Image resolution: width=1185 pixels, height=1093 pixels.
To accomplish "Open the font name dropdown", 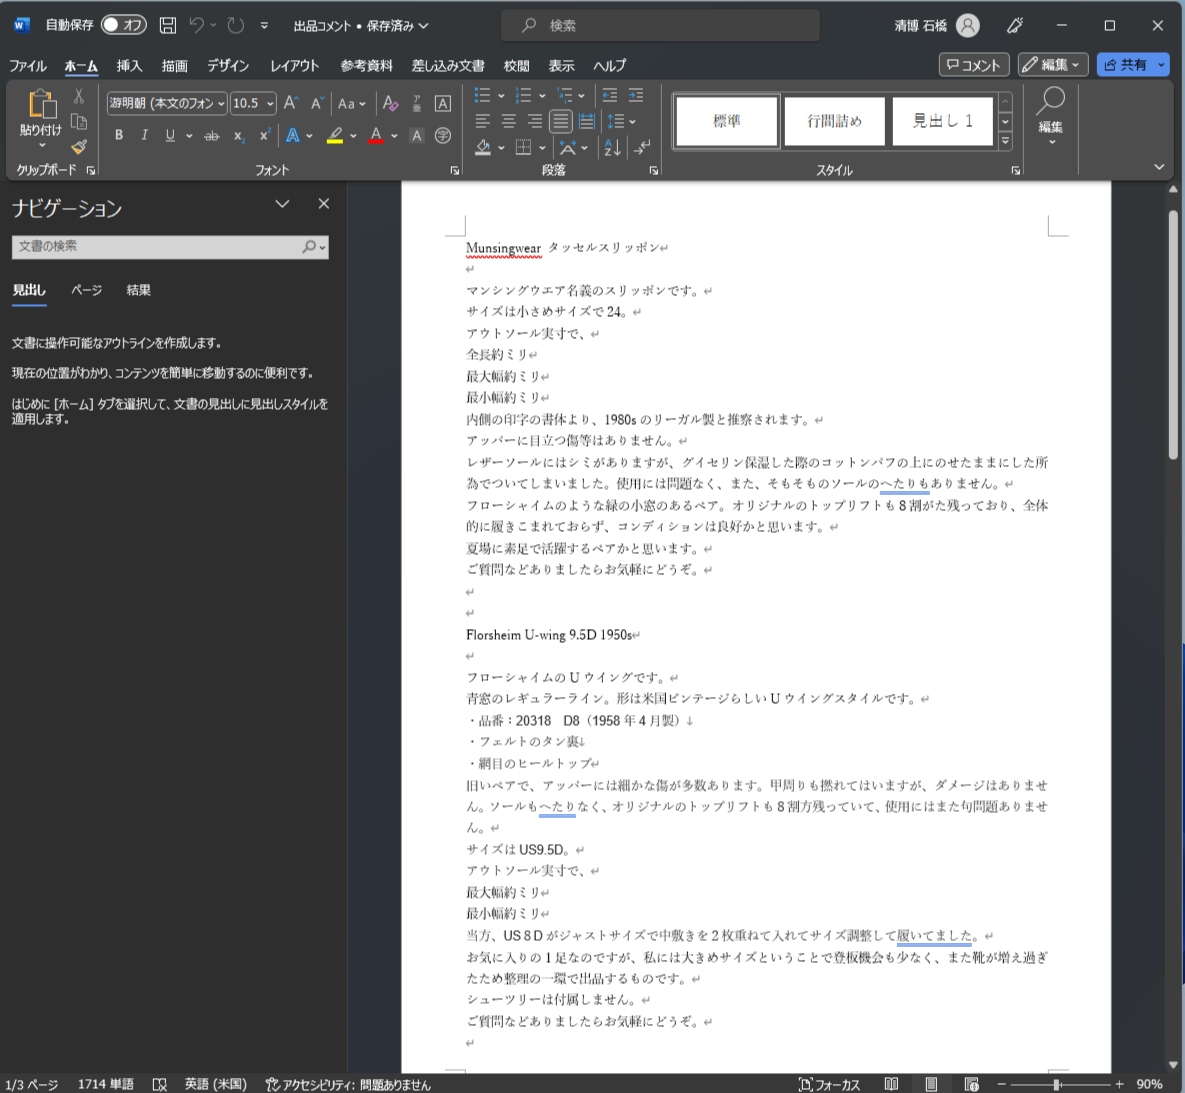I will coord(221,104).
